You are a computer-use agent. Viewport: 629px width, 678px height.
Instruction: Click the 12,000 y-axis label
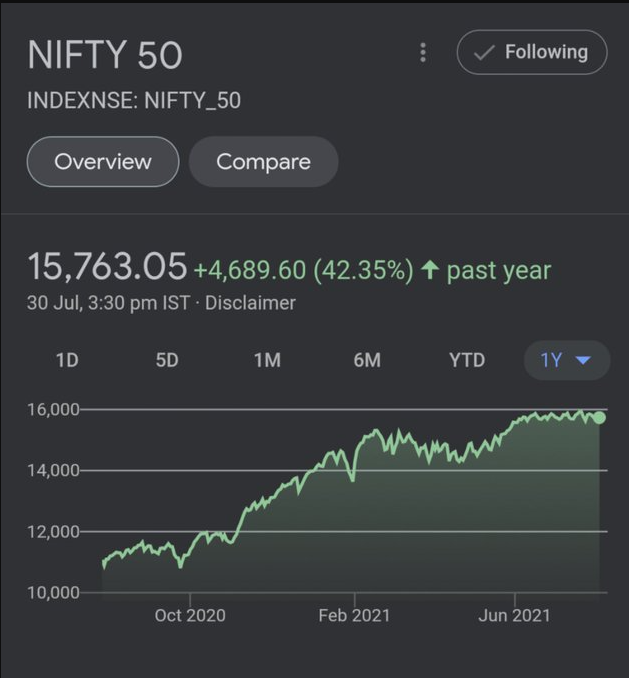(x=54, y=531)
